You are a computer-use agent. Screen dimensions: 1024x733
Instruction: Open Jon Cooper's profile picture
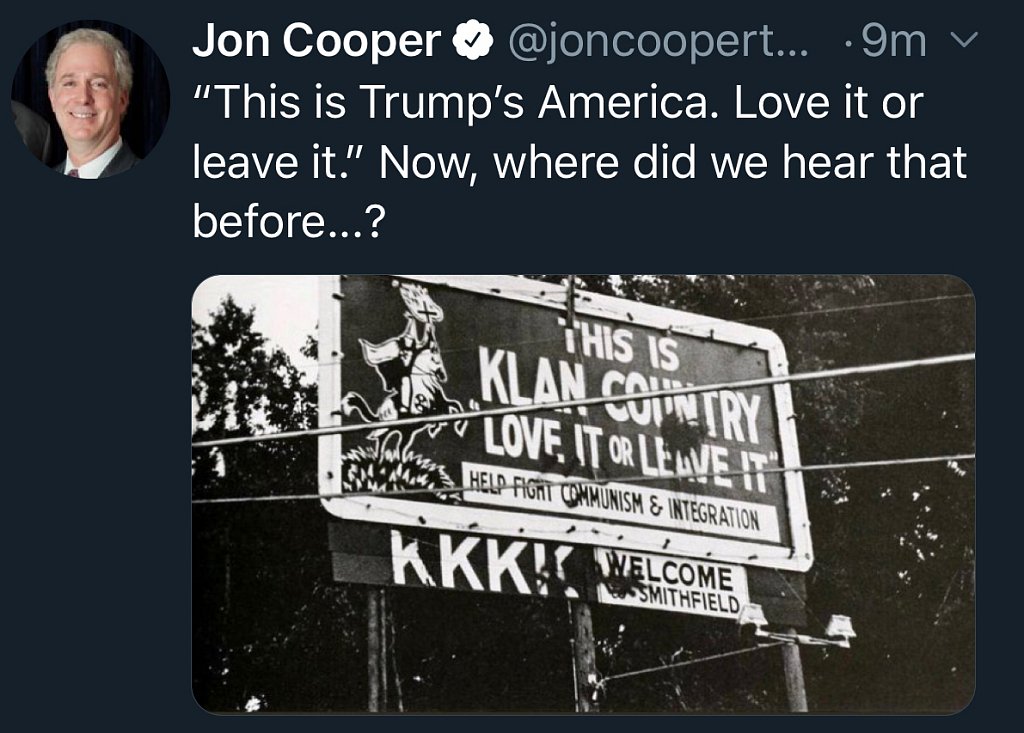click(90, 100)
